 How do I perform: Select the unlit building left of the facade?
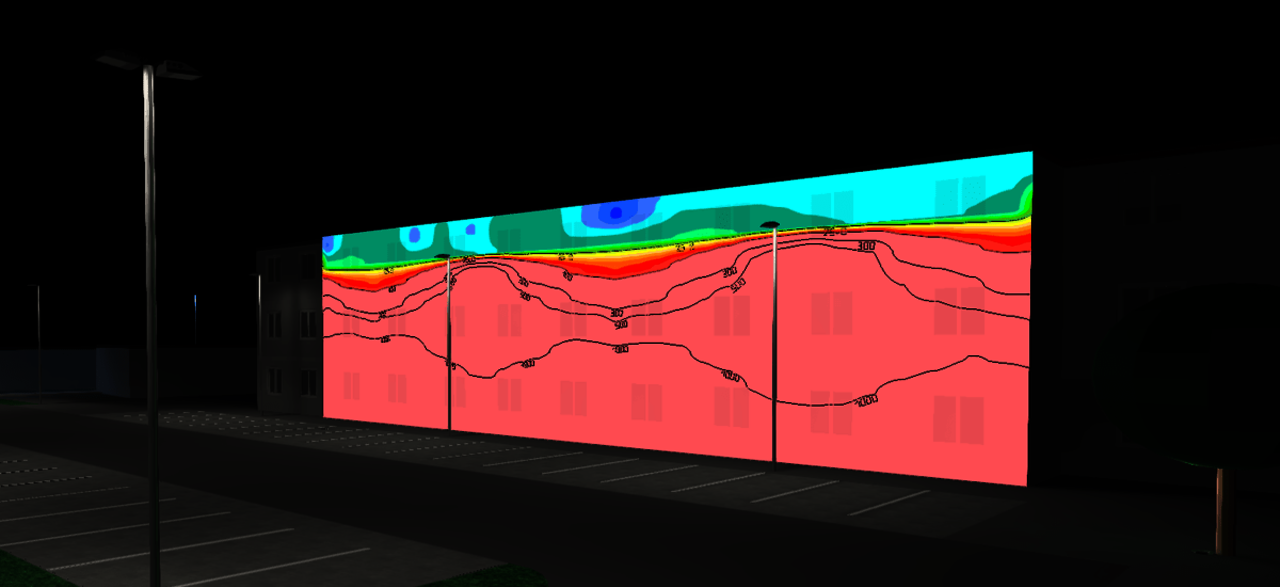point(290,330)
